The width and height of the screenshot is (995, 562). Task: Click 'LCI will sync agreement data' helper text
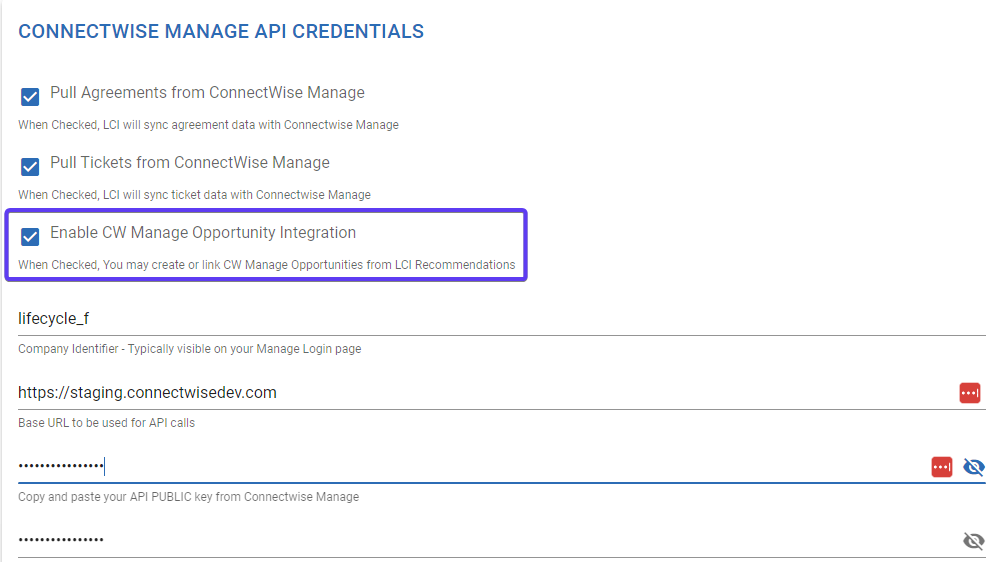pos(208,125)
